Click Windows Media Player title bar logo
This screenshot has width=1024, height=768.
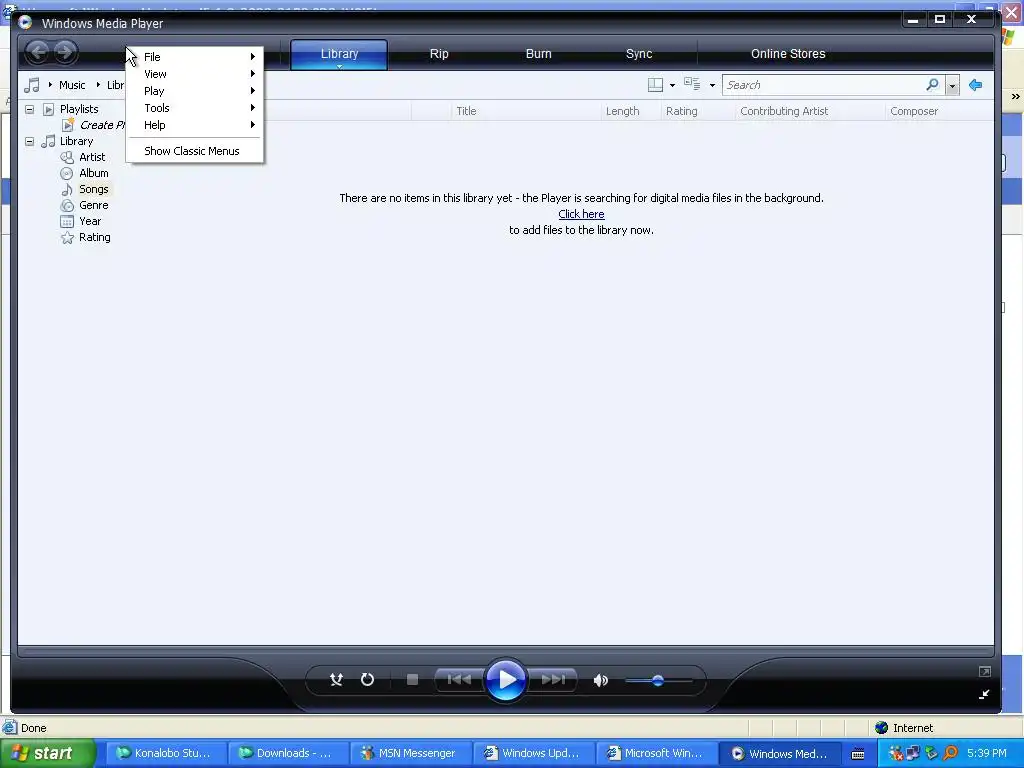point(25,23)
